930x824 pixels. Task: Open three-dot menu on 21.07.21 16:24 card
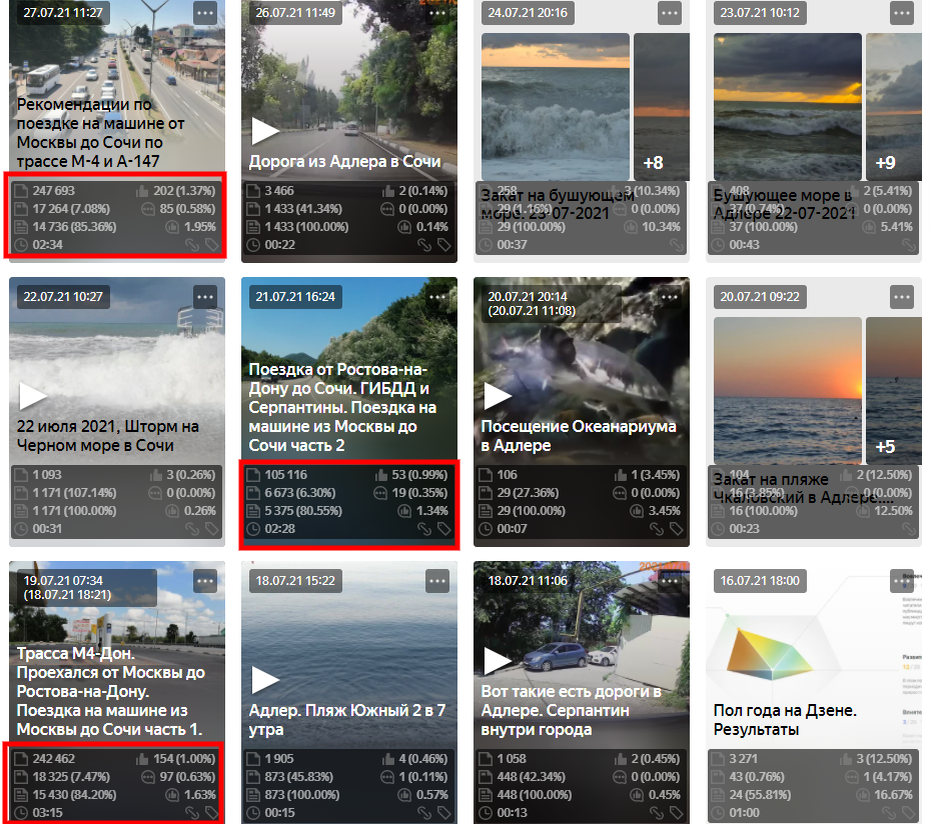coord(438,297)
